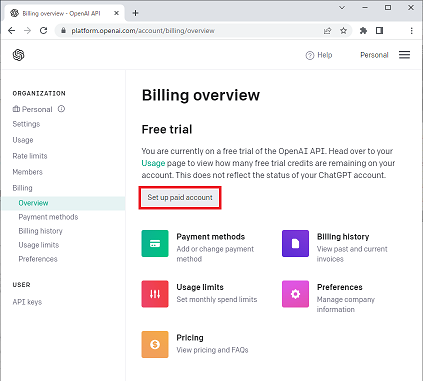The image size is (423, 381).
Task: Open the pink Preferences gear icon
Action: point(295,294)
